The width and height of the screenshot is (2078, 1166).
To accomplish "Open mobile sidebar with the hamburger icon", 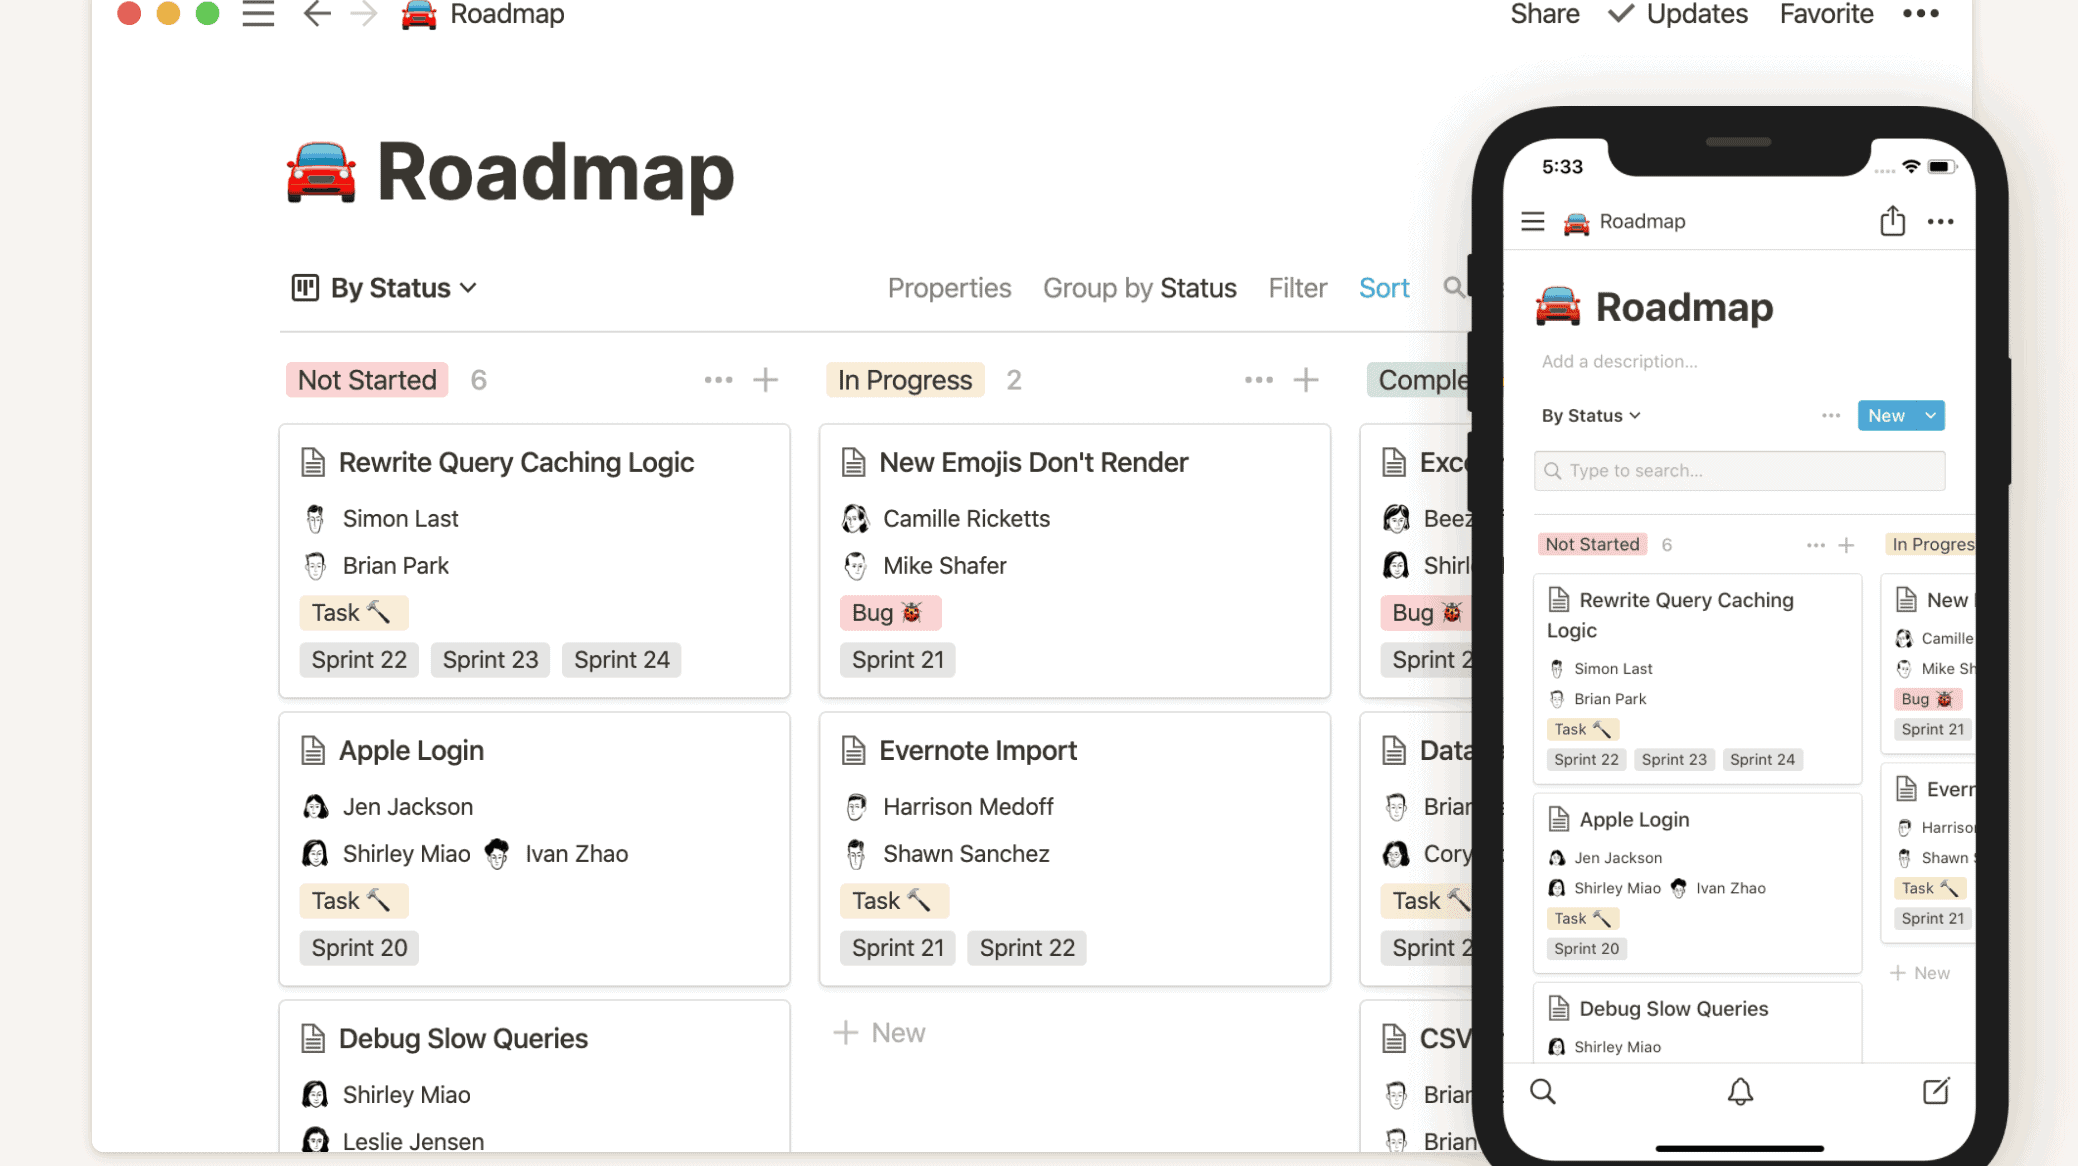I will (x=1532, y=221).
